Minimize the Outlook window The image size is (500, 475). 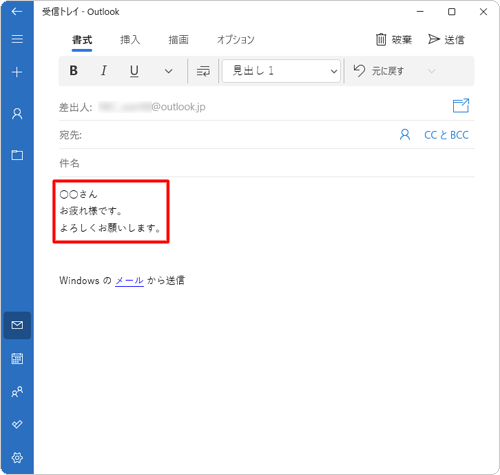pos(420,12)
